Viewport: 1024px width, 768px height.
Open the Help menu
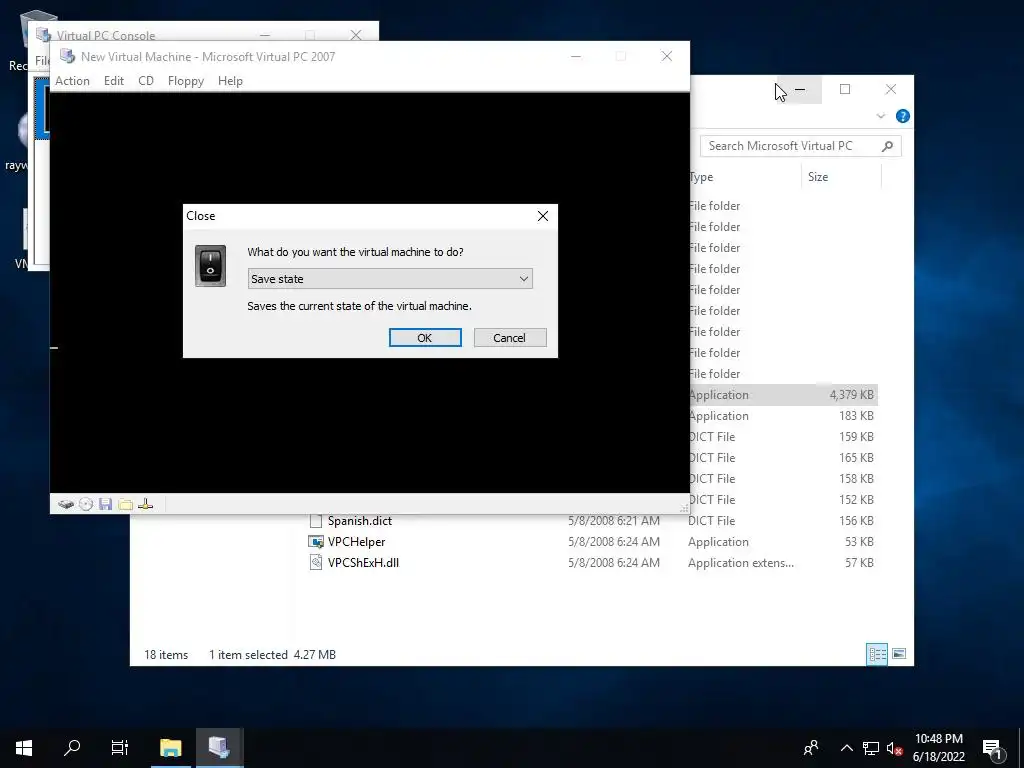[x=230, y=81]
